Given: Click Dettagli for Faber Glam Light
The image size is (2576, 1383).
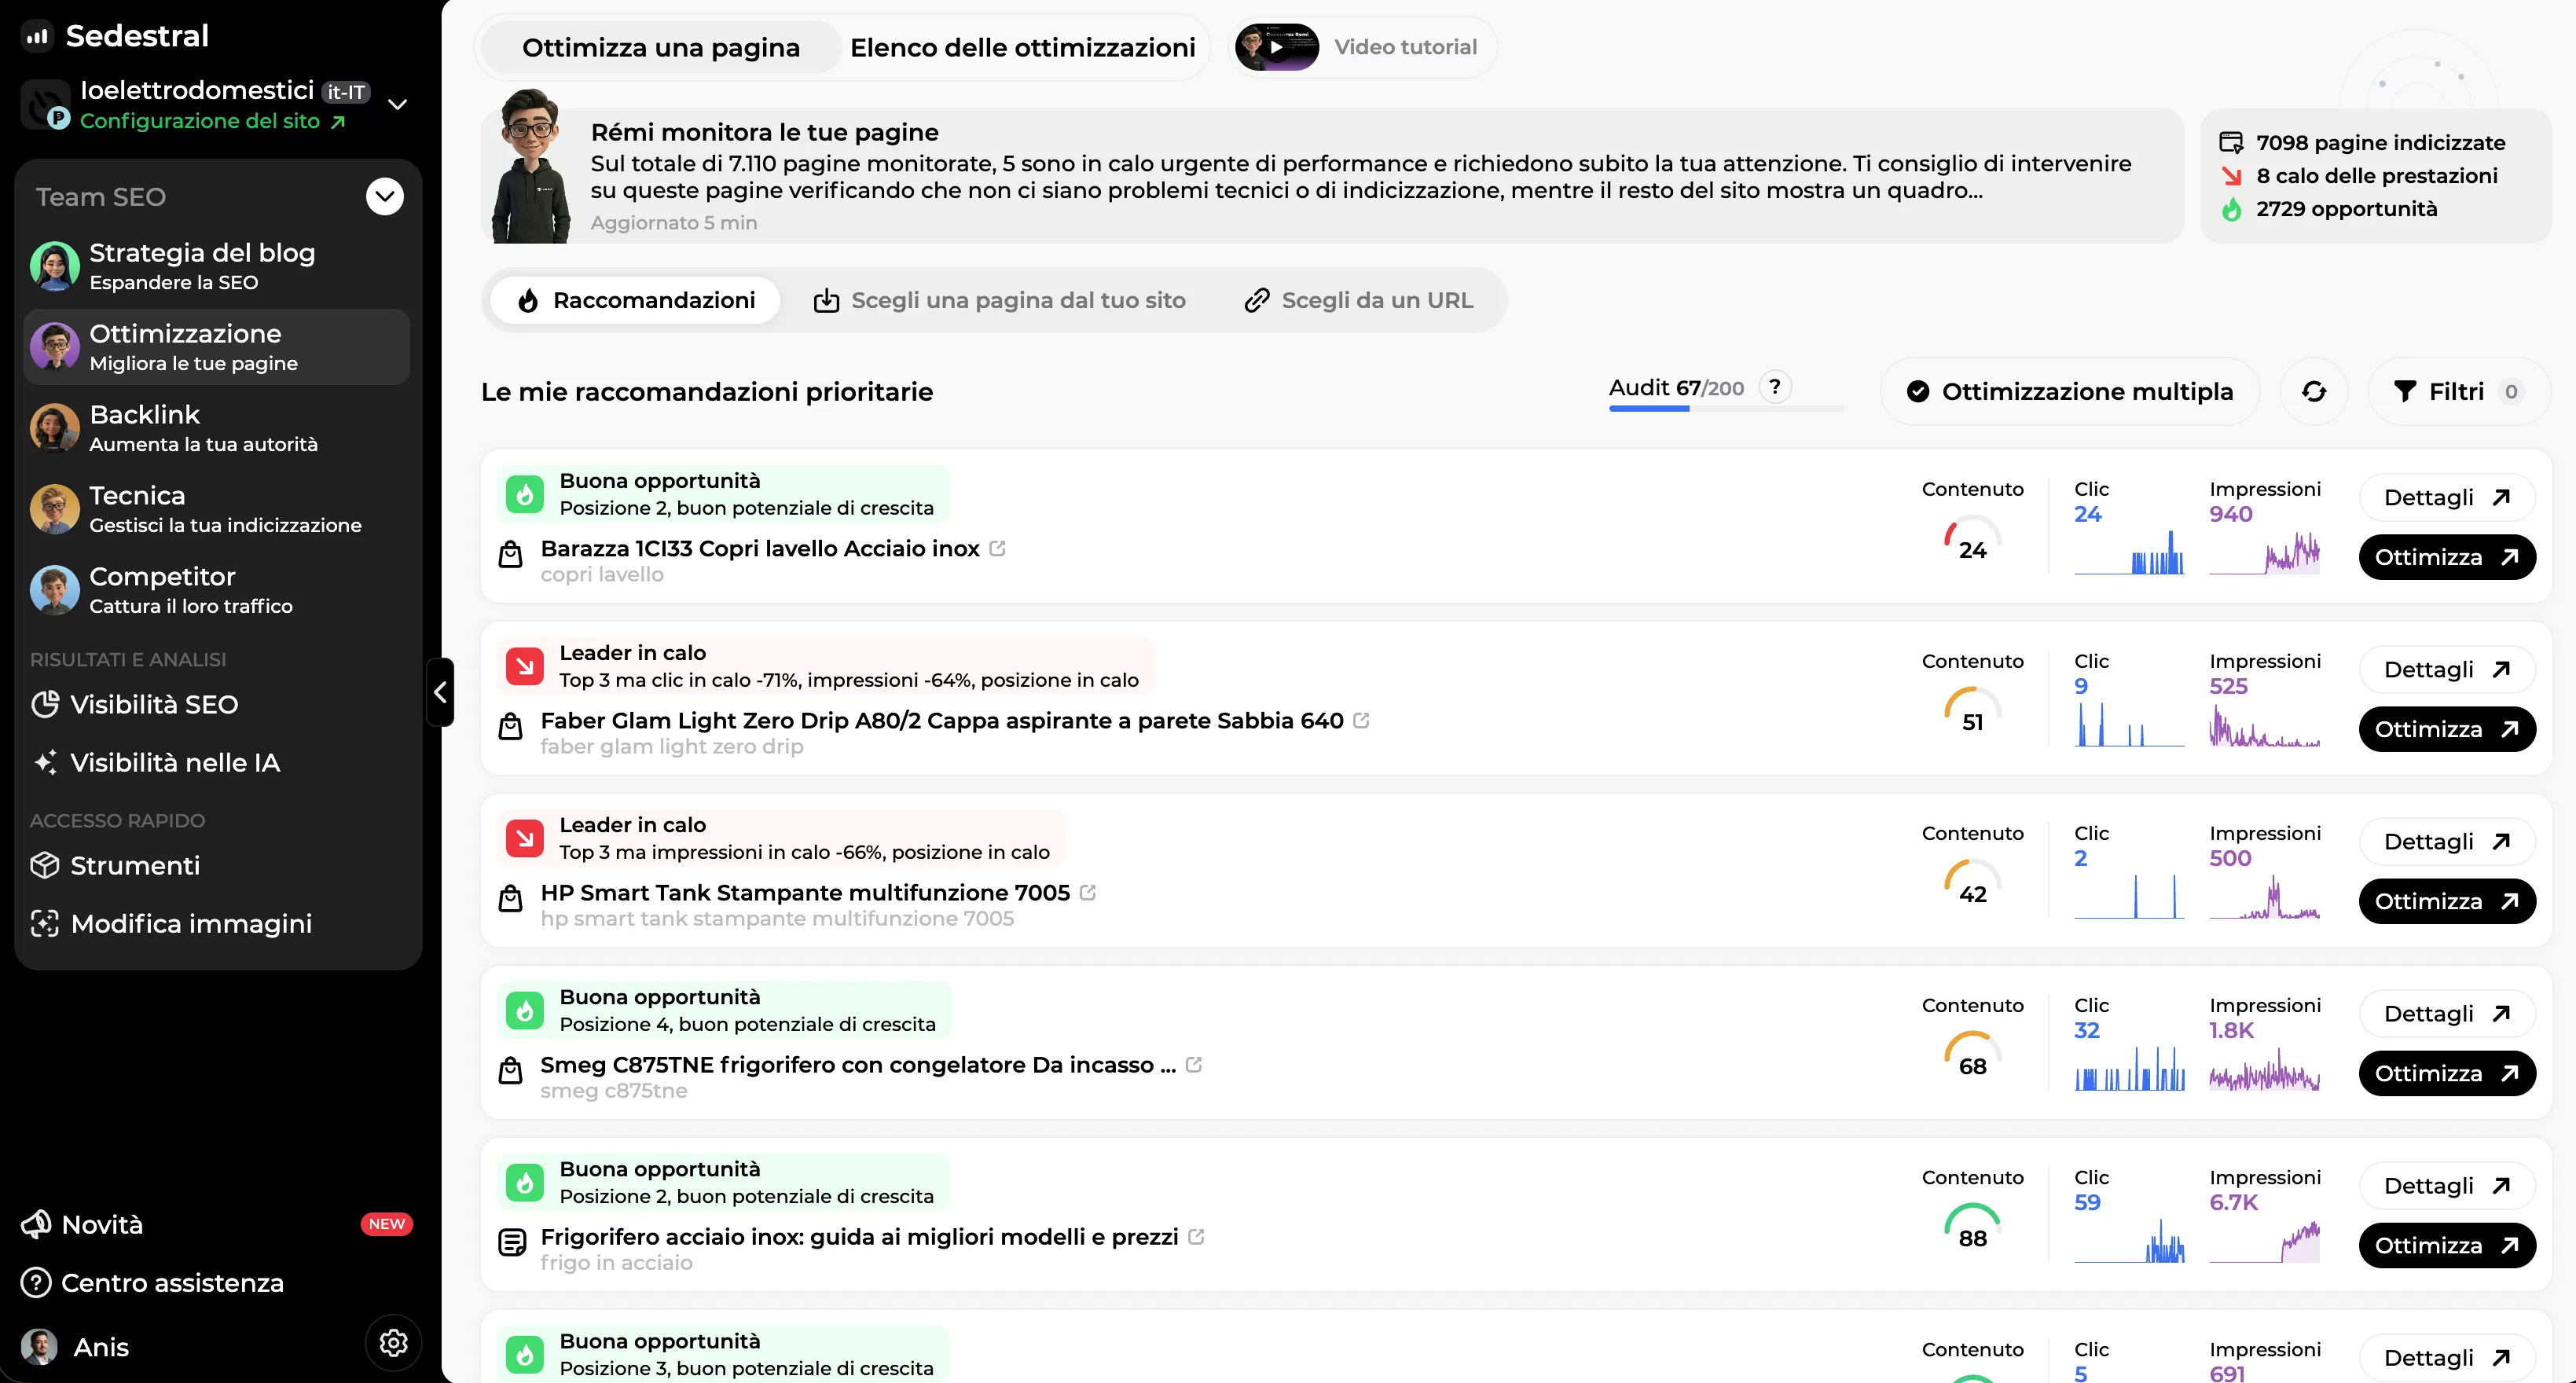Looking at the screenshot, I should tap(2447, 670).
